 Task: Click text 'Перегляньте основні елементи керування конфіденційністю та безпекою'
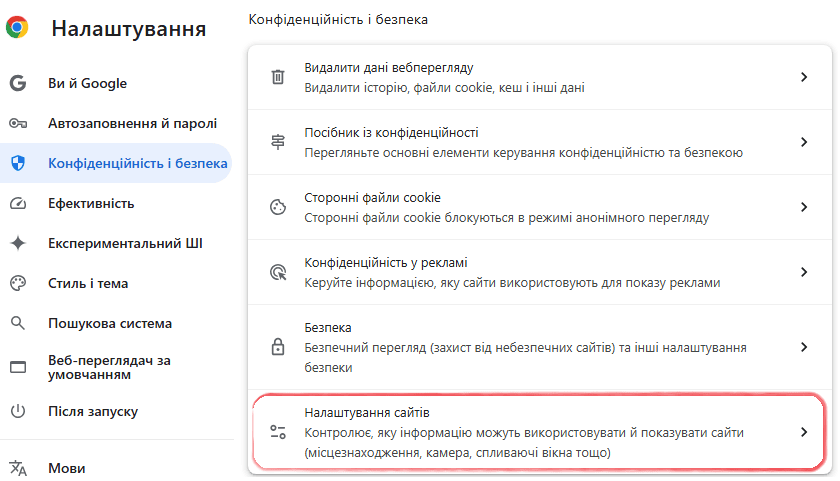tap(523, 153)
